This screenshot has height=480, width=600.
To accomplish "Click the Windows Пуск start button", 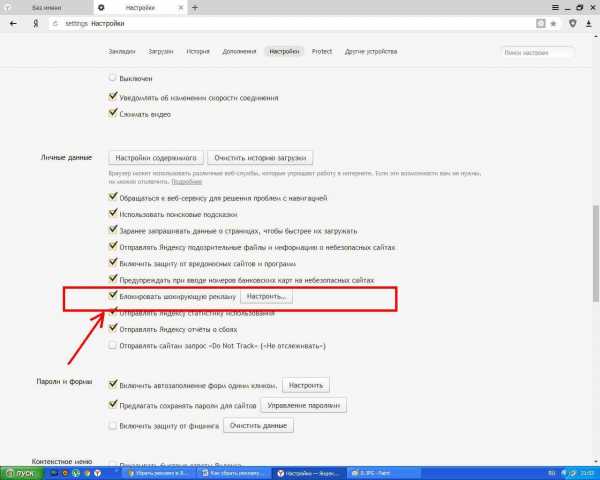I will (x=21, y=473).
